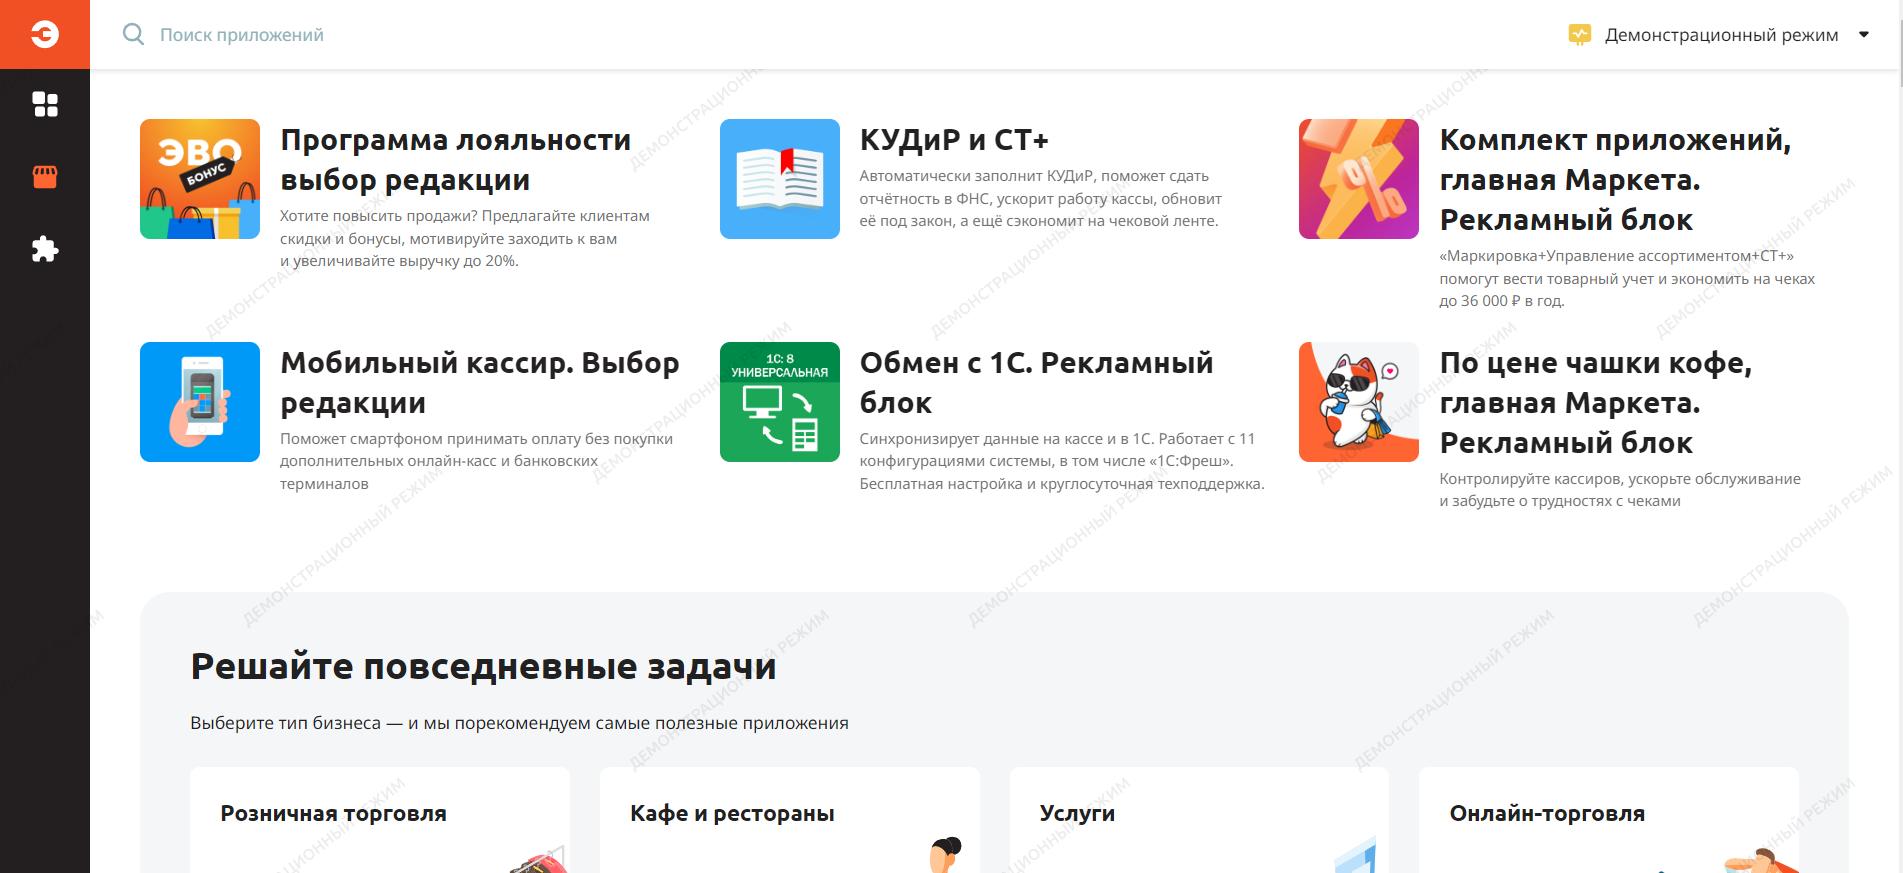Image resolution: width=1903 pixels, height=873 pixels.
Task: Open the 1С Универсальная green icon
Action: tap(780, 402)
